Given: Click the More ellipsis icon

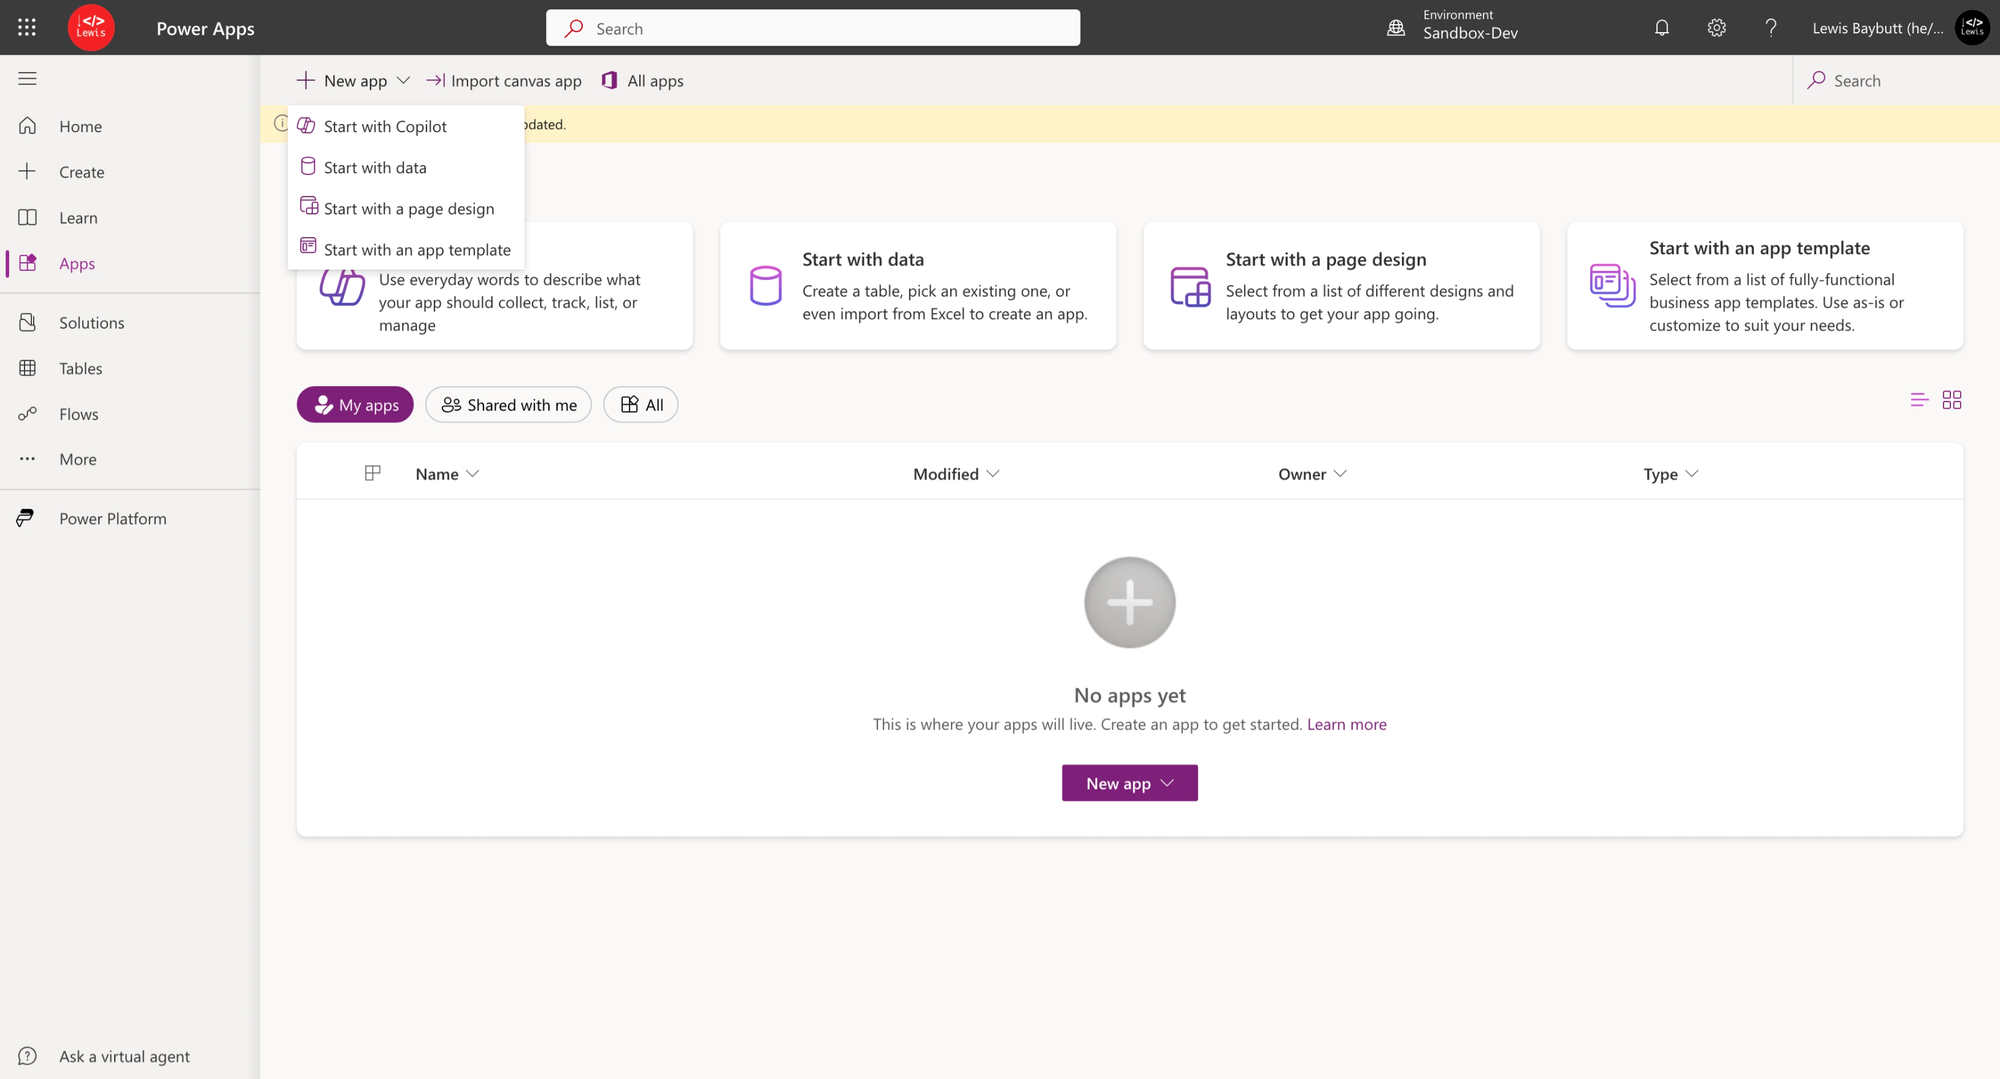Looking at the screenshot, I should (28, 459).
